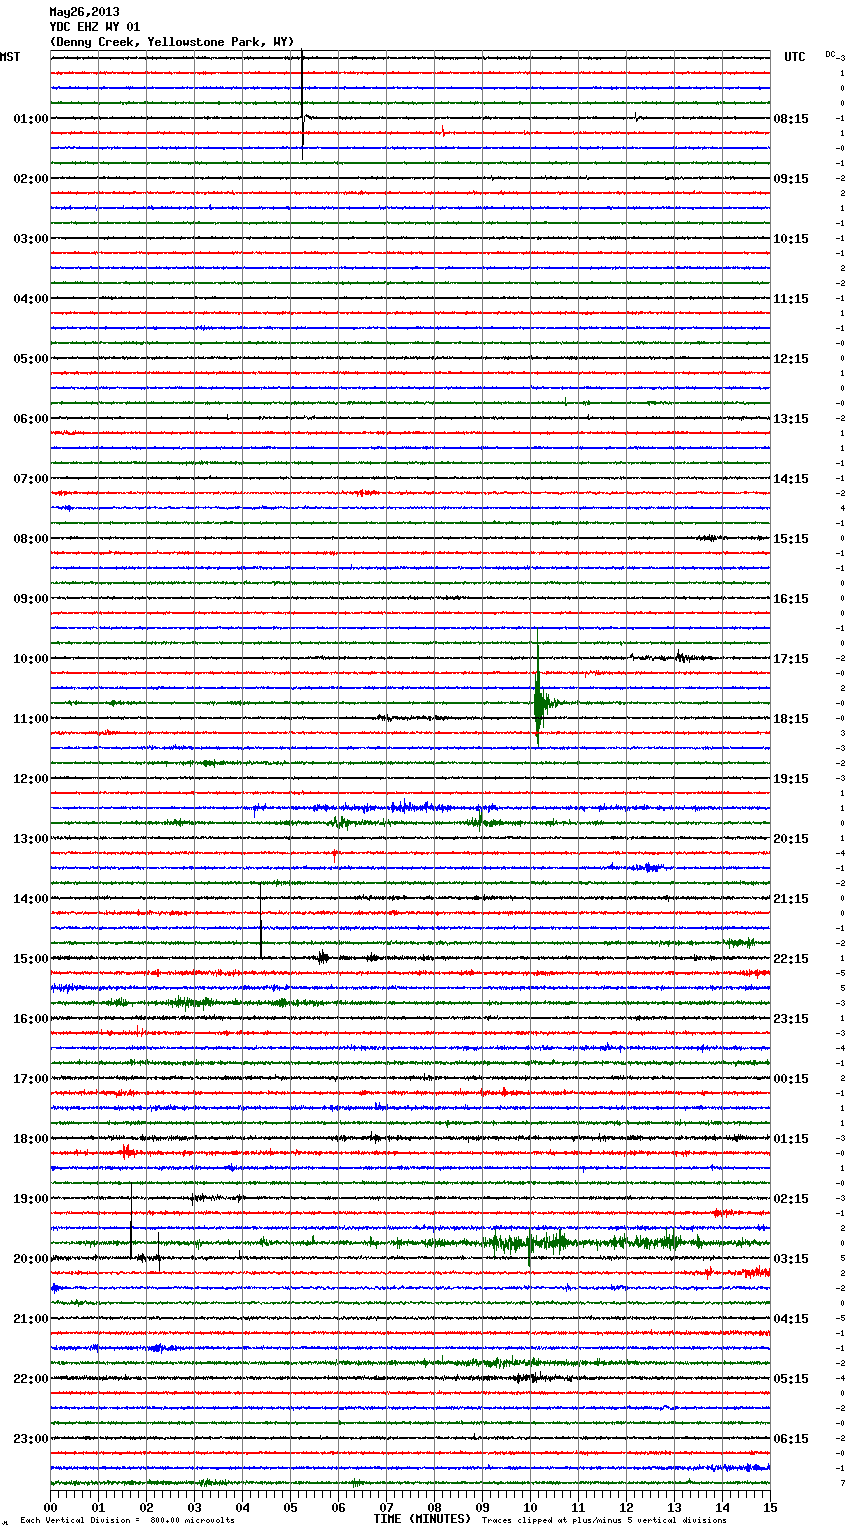Click x-axis tick label 10
The height and width of the screenshot is (1534, 850).
pos(530,1508)
